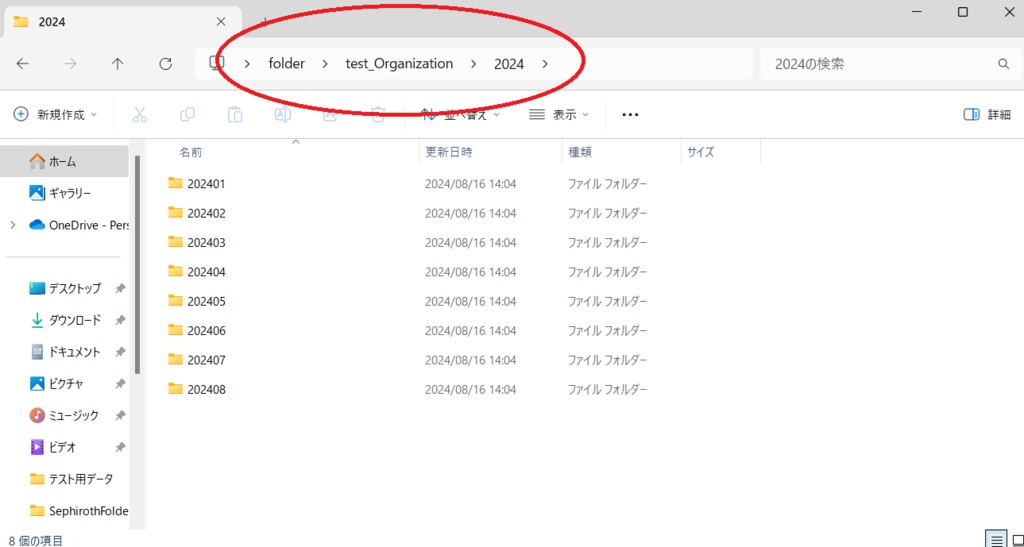
Task: Maximize the Explorer window
Action: pos(963,12)
